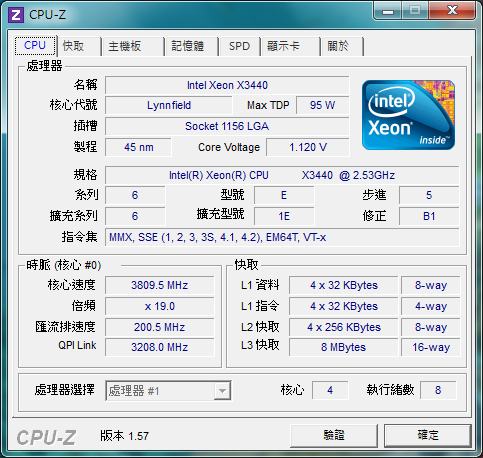Click the code name value Lynnfield
This screenshot has height=458, width=483.
click(169, 105)
